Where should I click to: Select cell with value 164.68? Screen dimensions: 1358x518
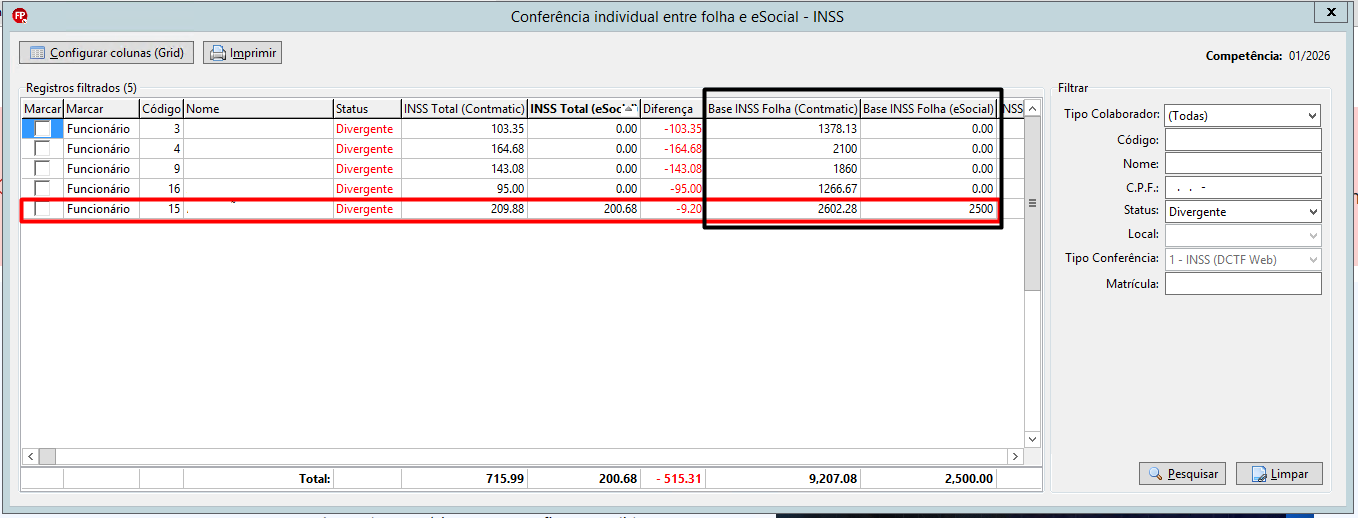click(x=464, y=149)
